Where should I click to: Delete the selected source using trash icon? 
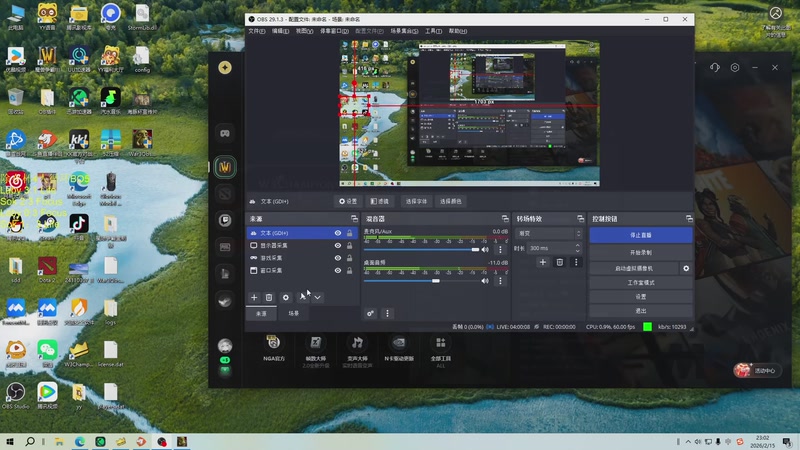269,297
